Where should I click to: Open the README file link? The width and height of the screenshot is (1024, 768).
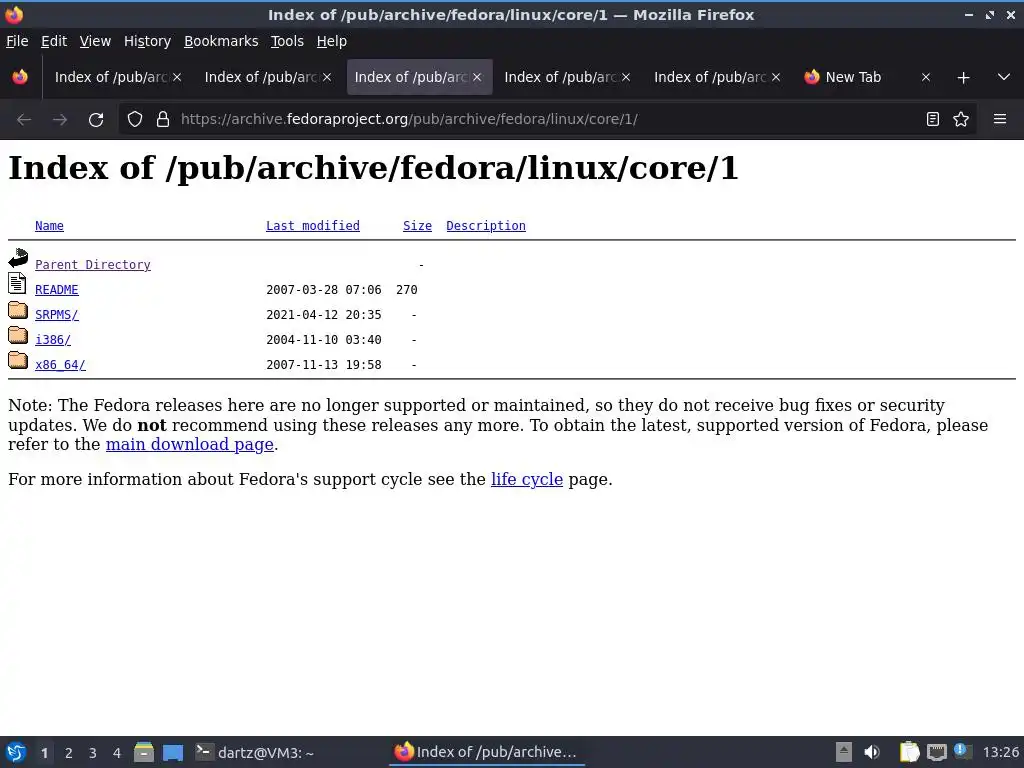[x=57, y=290]
